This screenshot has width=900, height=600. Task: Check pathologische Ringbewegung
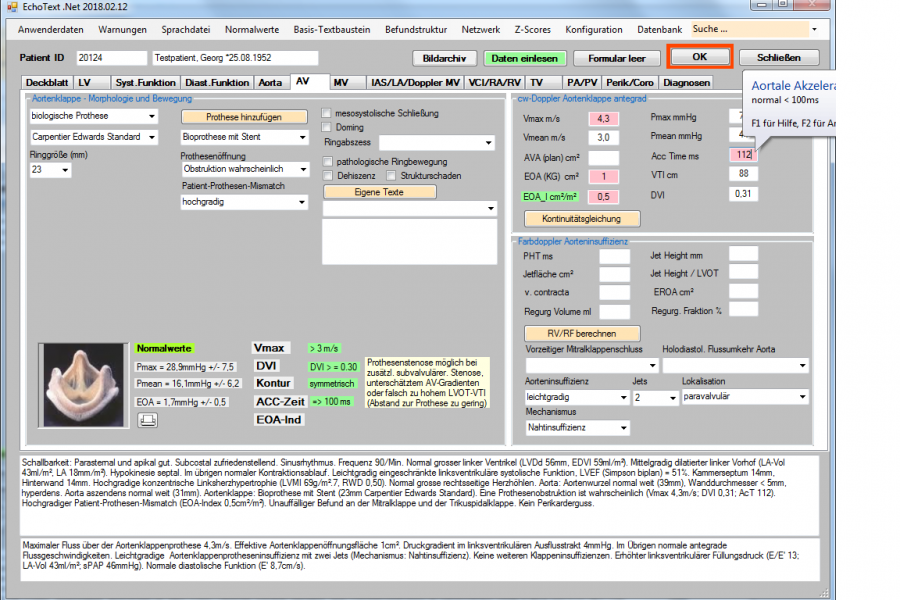328,161
